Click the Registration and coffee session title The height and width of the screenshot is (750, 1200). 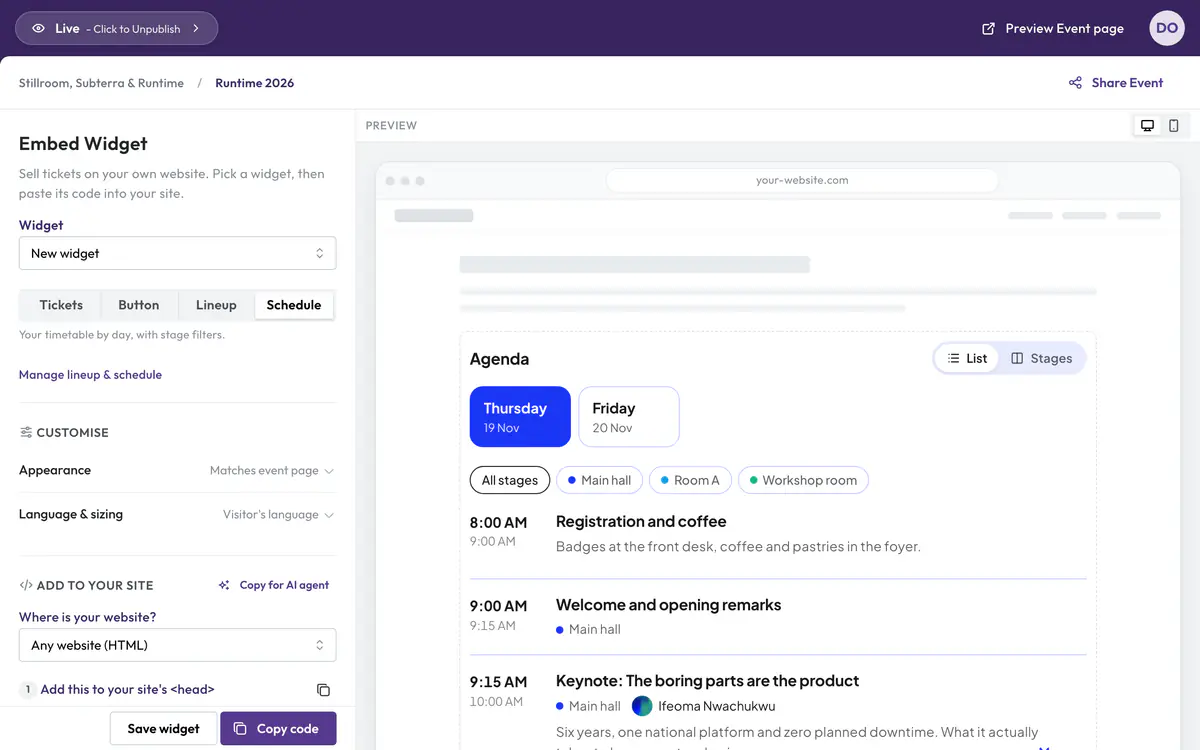click(x=641, y=521)
